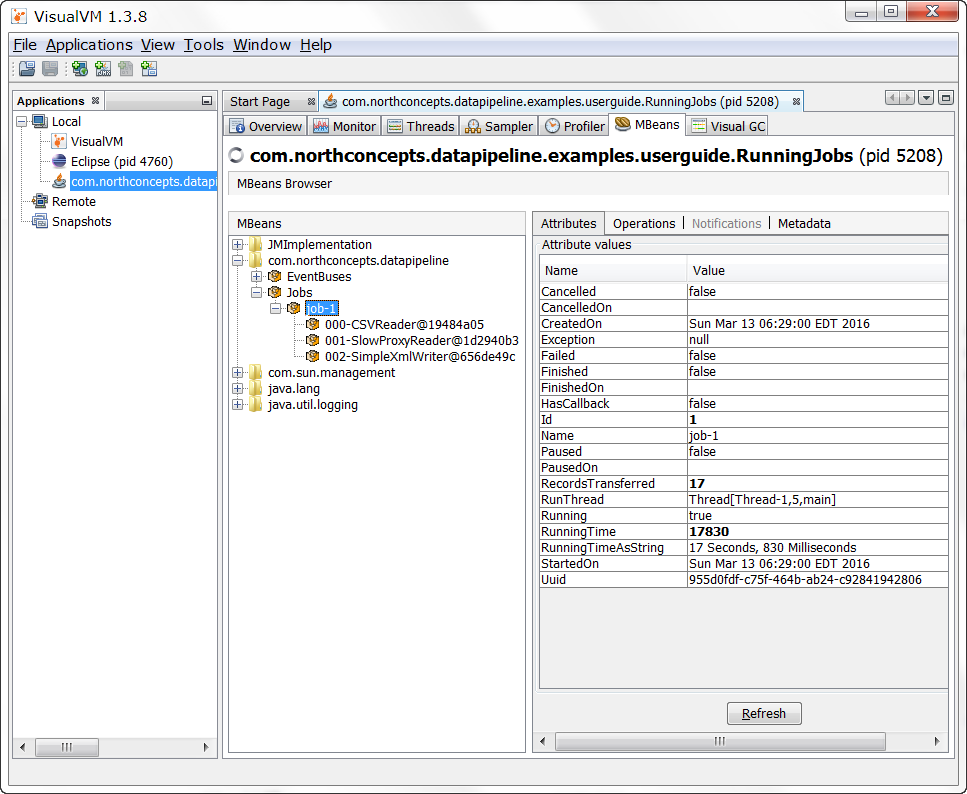This screenshot has height=794, width=967.
Task: Click the 000-CSVReader MBean icon
Action: click(313, 324)
